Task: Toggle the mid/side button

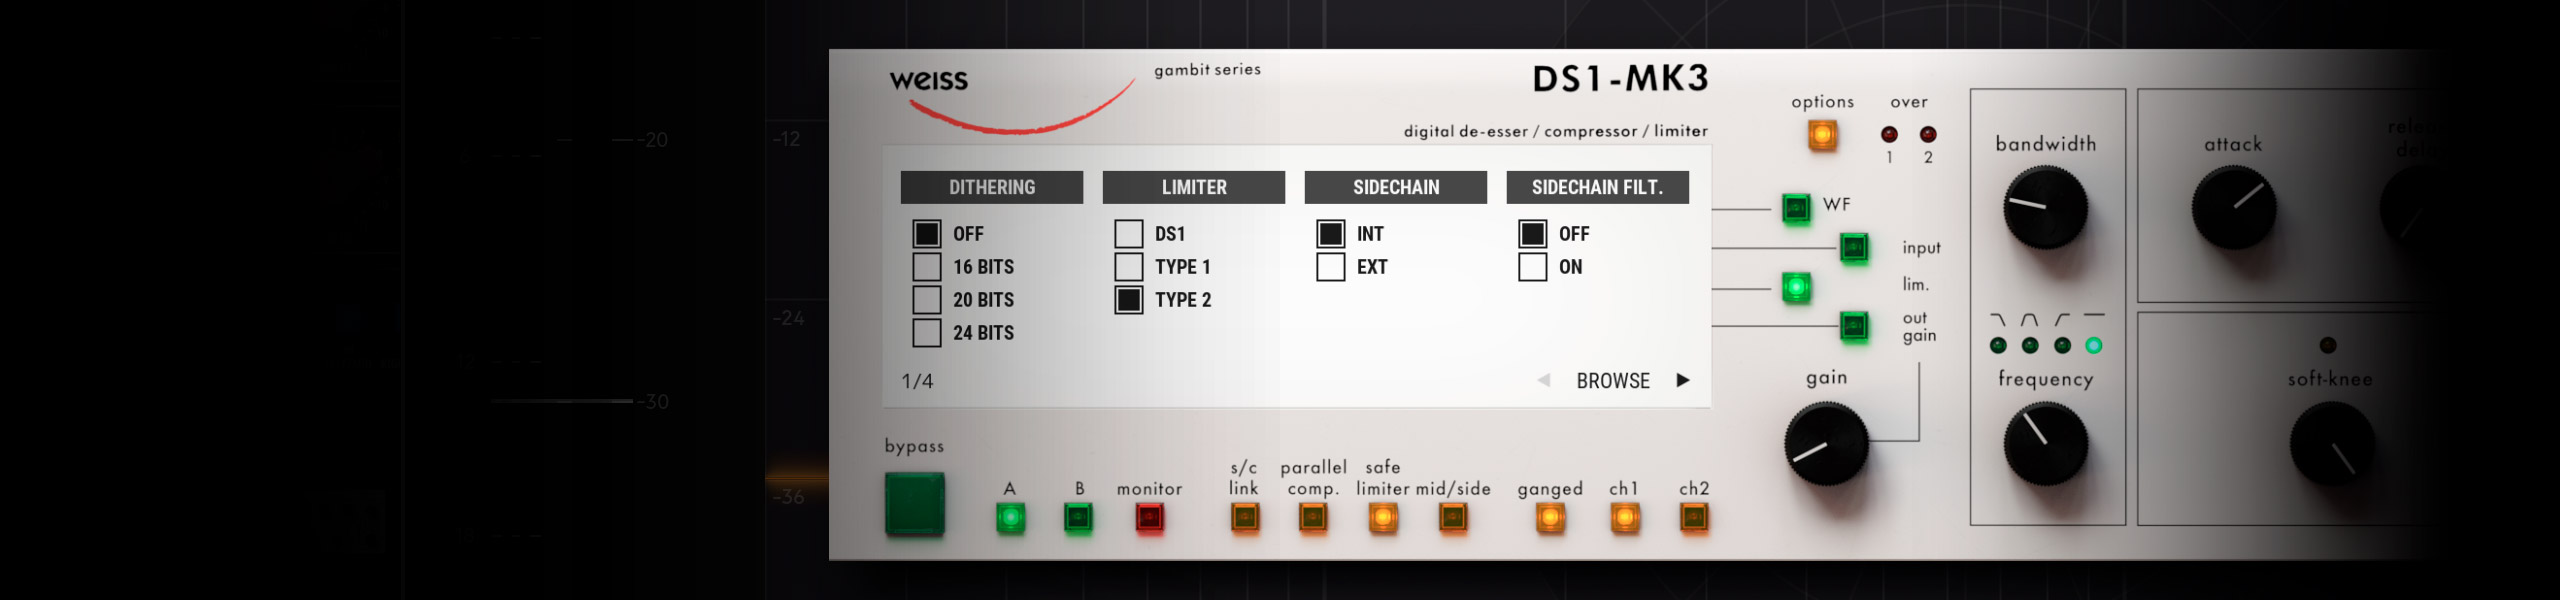Action: coord(1453,517)
